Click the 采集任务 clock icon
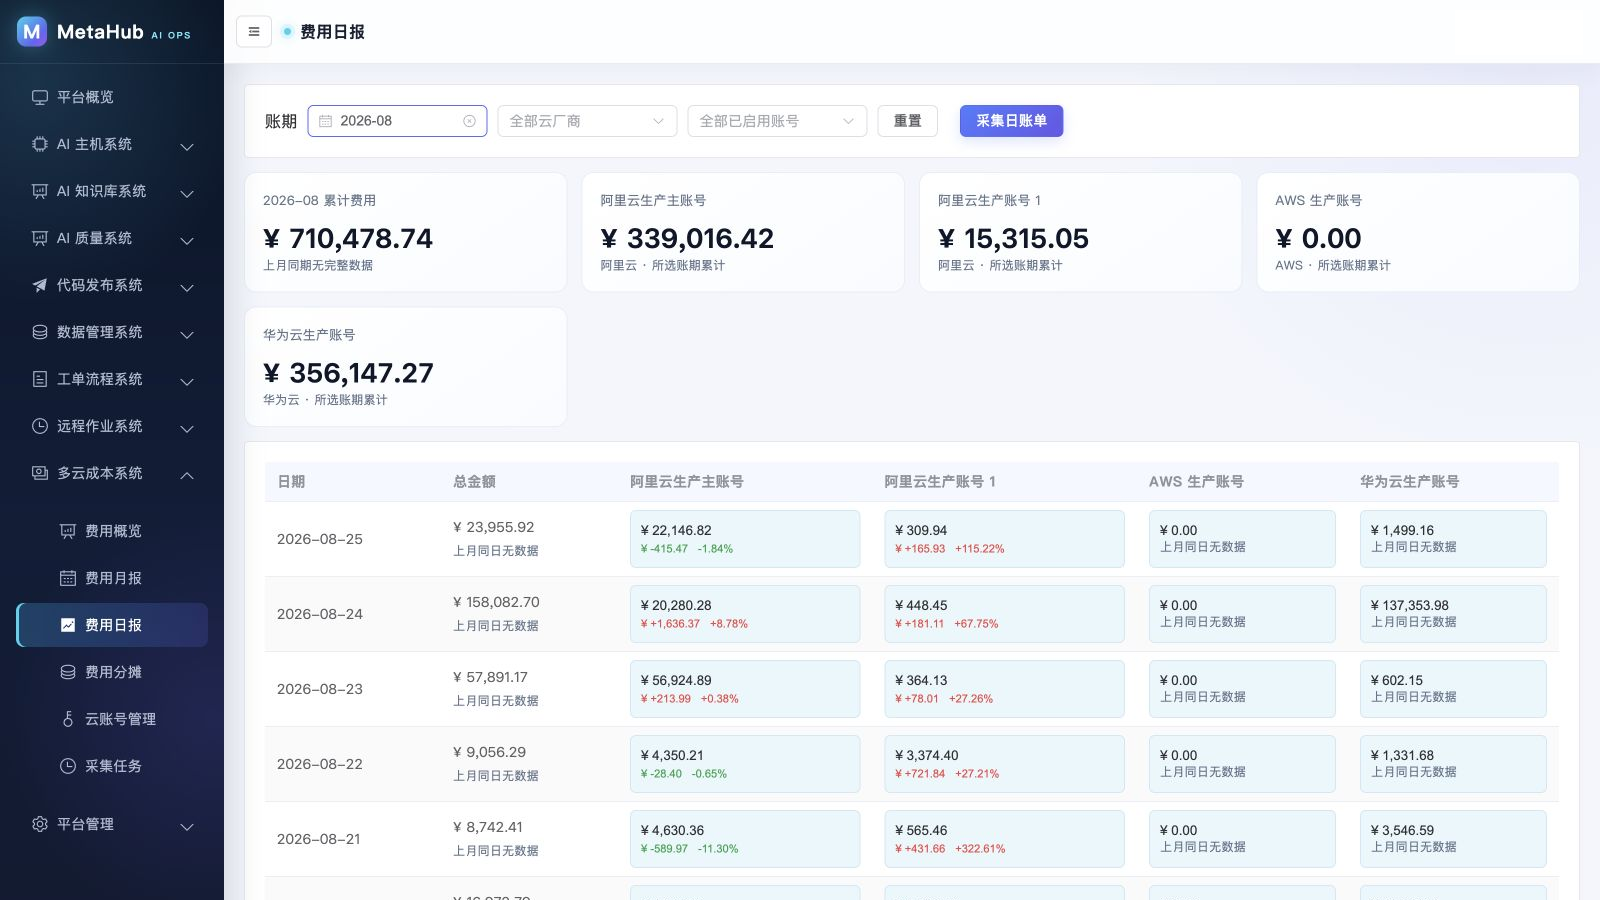 (68, 766)
